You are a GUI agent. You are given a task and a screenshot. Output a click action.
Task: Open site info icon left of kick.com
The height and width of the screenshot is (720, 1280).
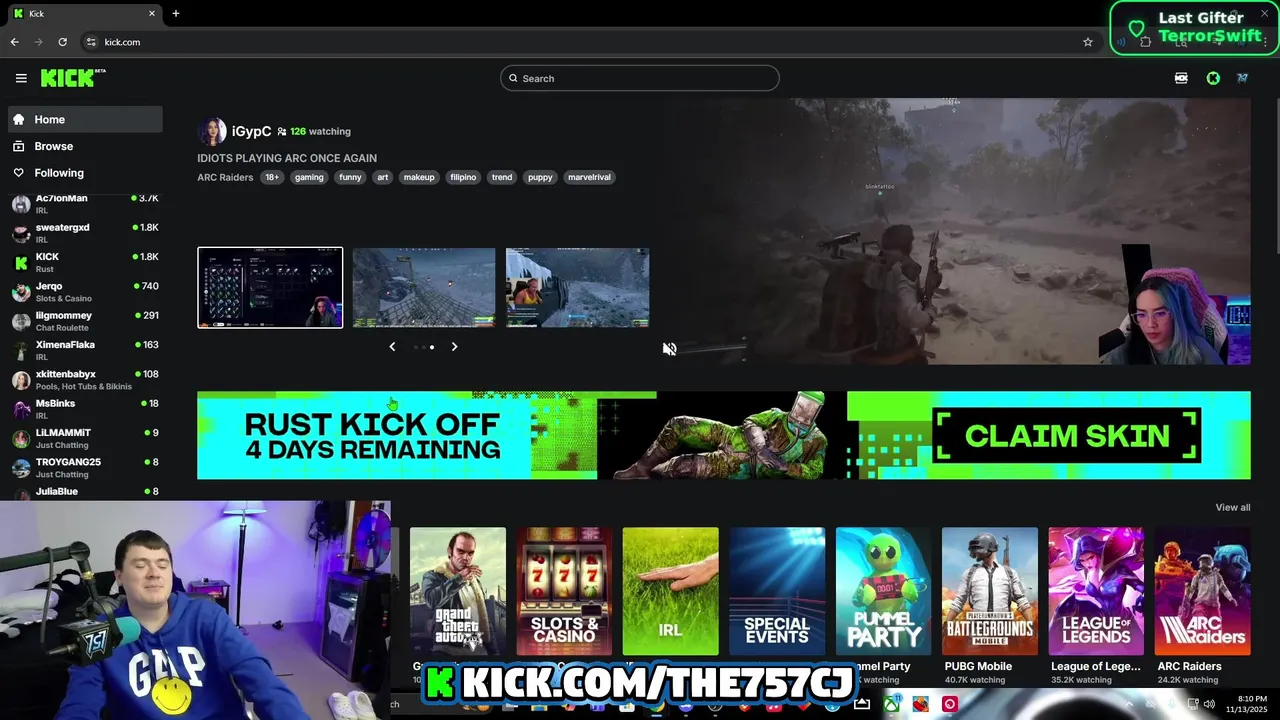point(91,42)
